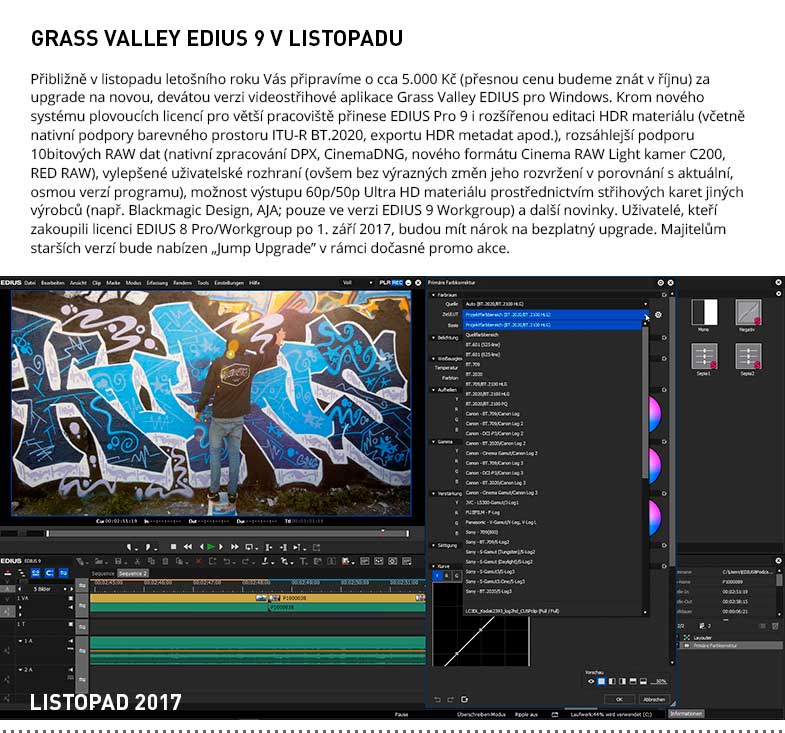Click the Y channel button in Kurve
Image resolution: width=785 pixels, height=733 pixels.
437,576
